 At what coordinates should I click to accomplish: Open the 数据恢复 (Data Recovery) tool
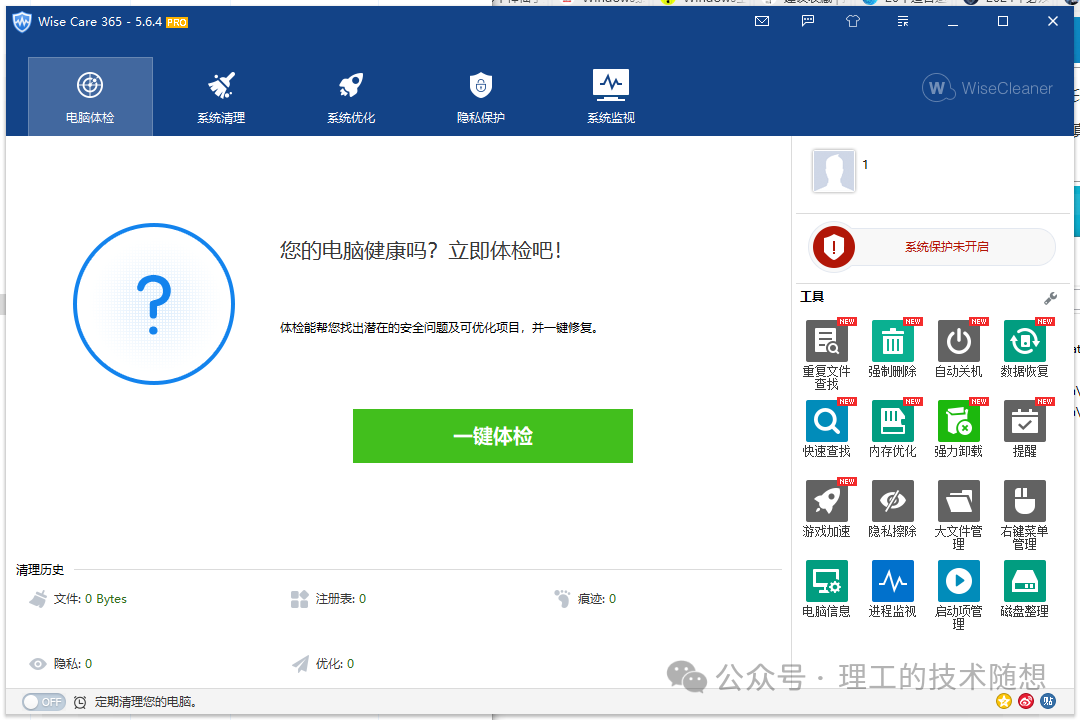(x=1024, y=341)
